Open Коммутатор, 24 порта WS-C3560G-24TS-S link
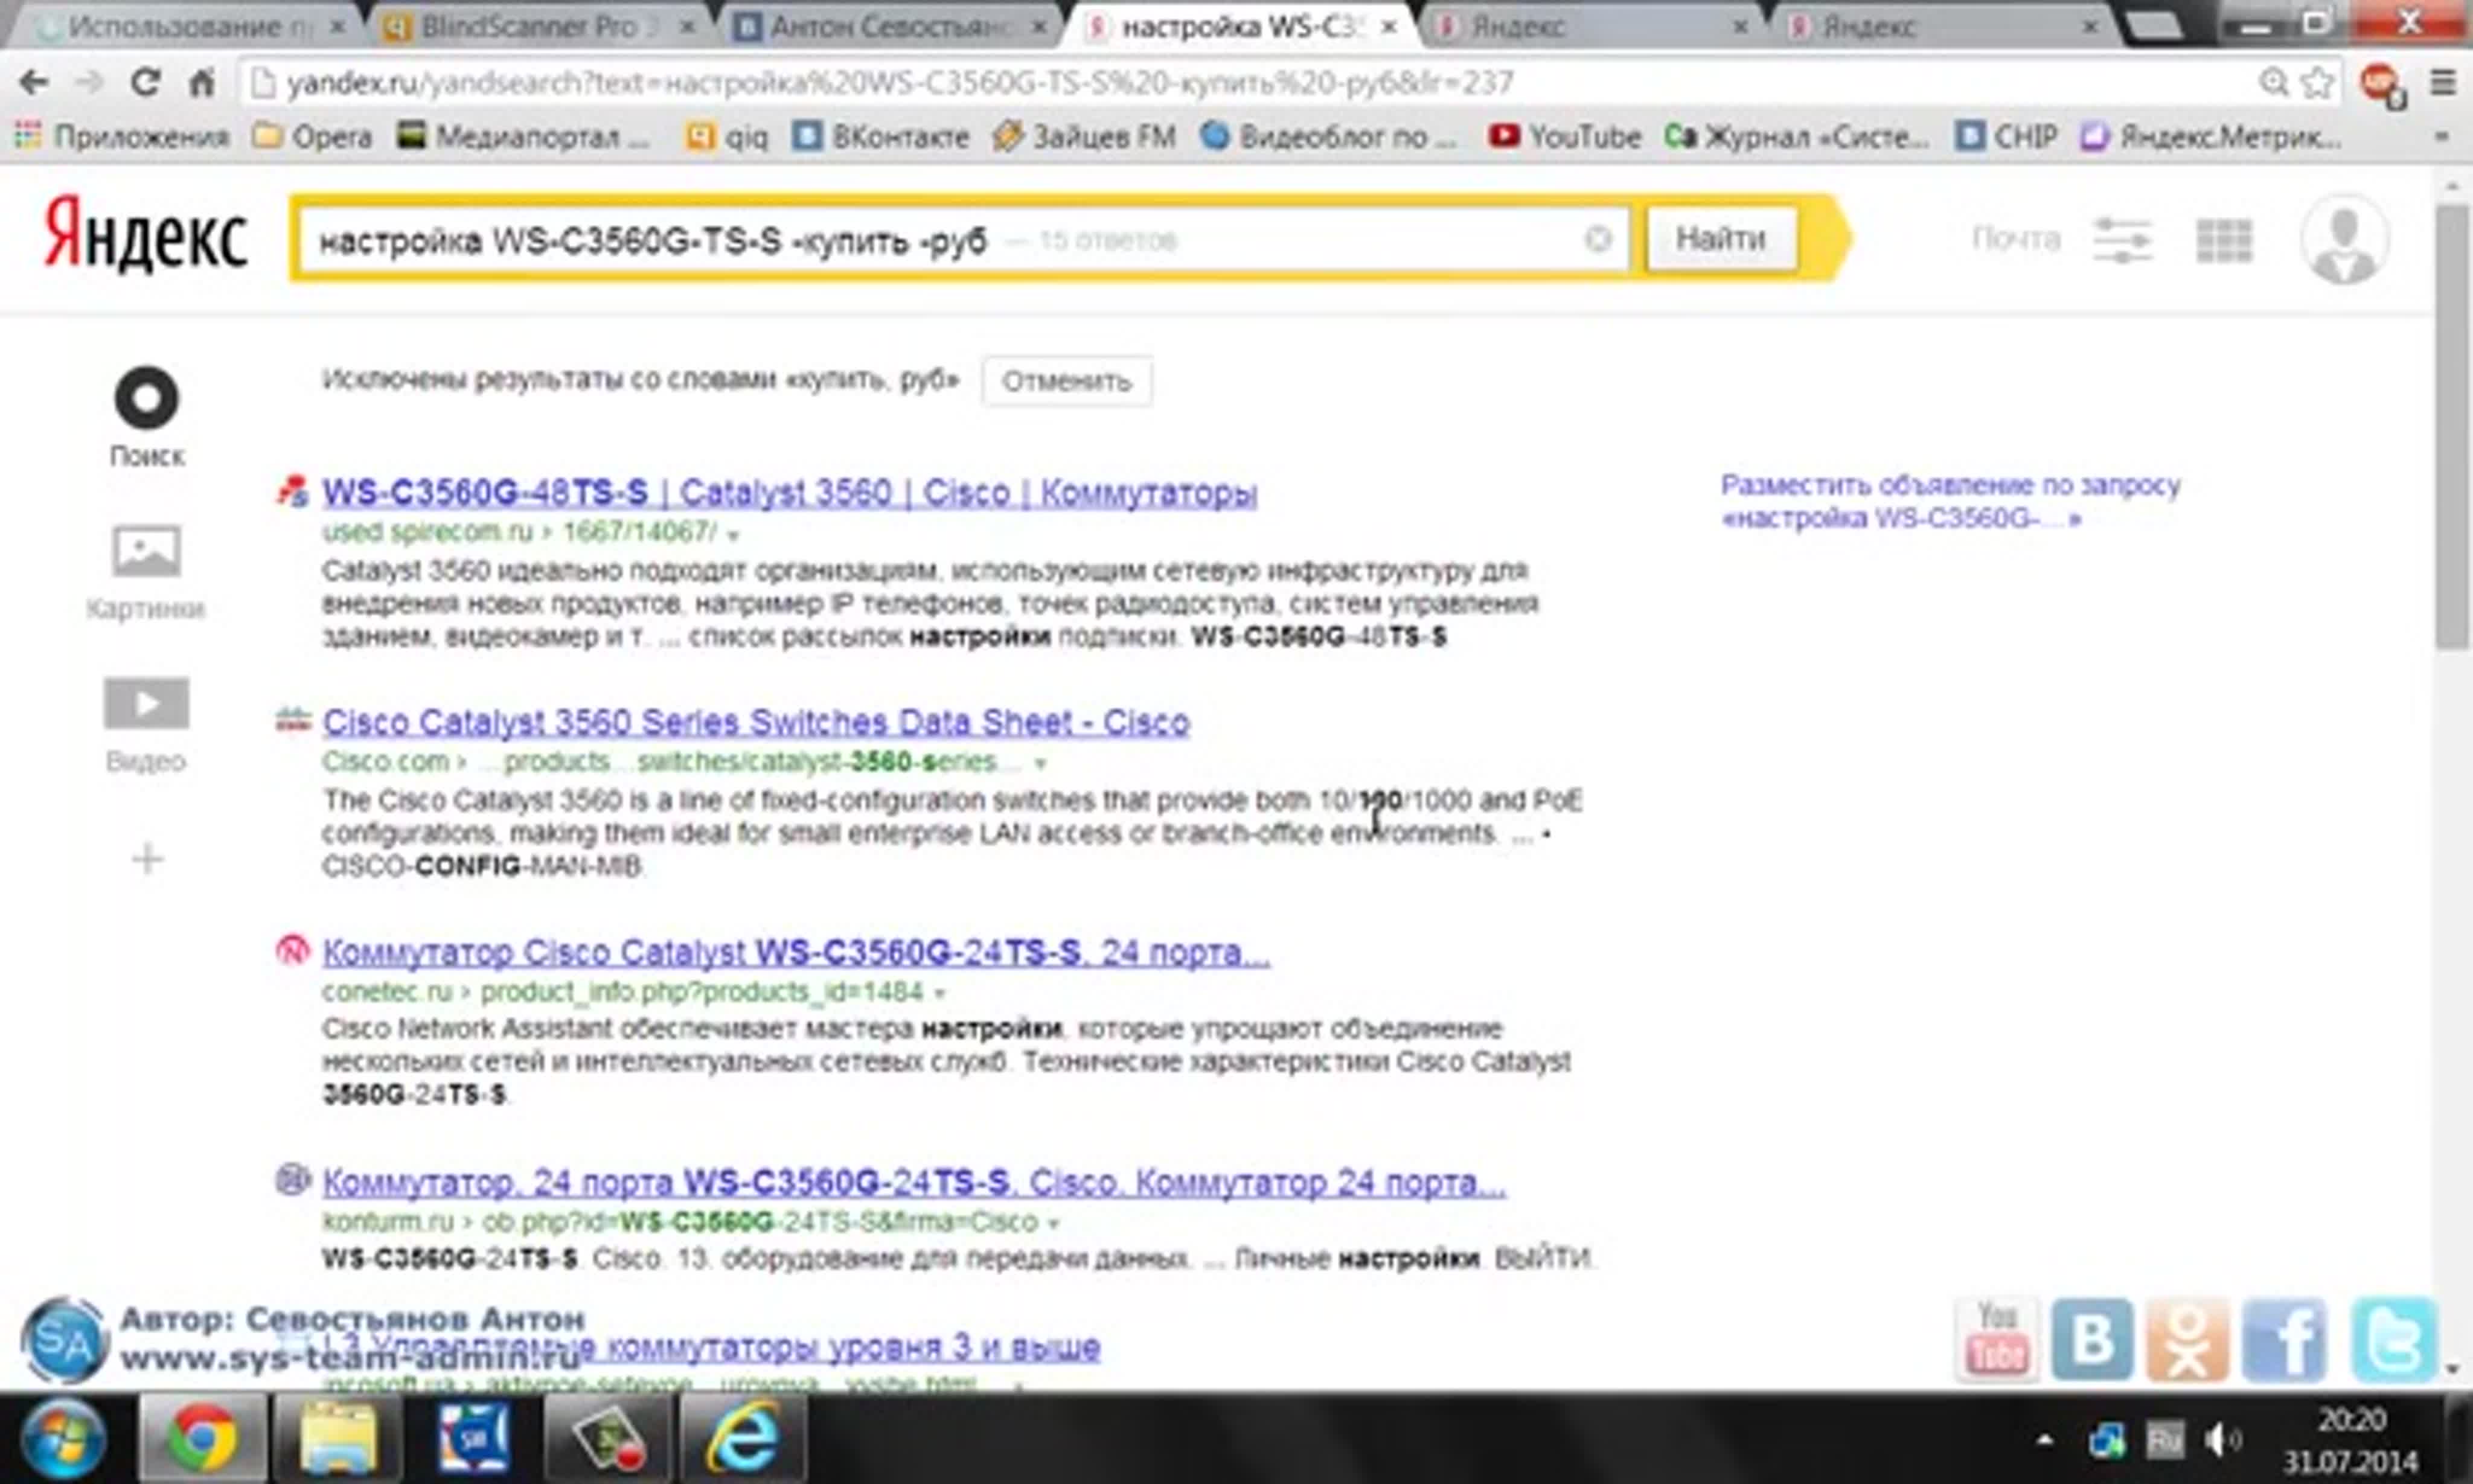The height and width of the screenshot is (1484, 2473). 914,1182
